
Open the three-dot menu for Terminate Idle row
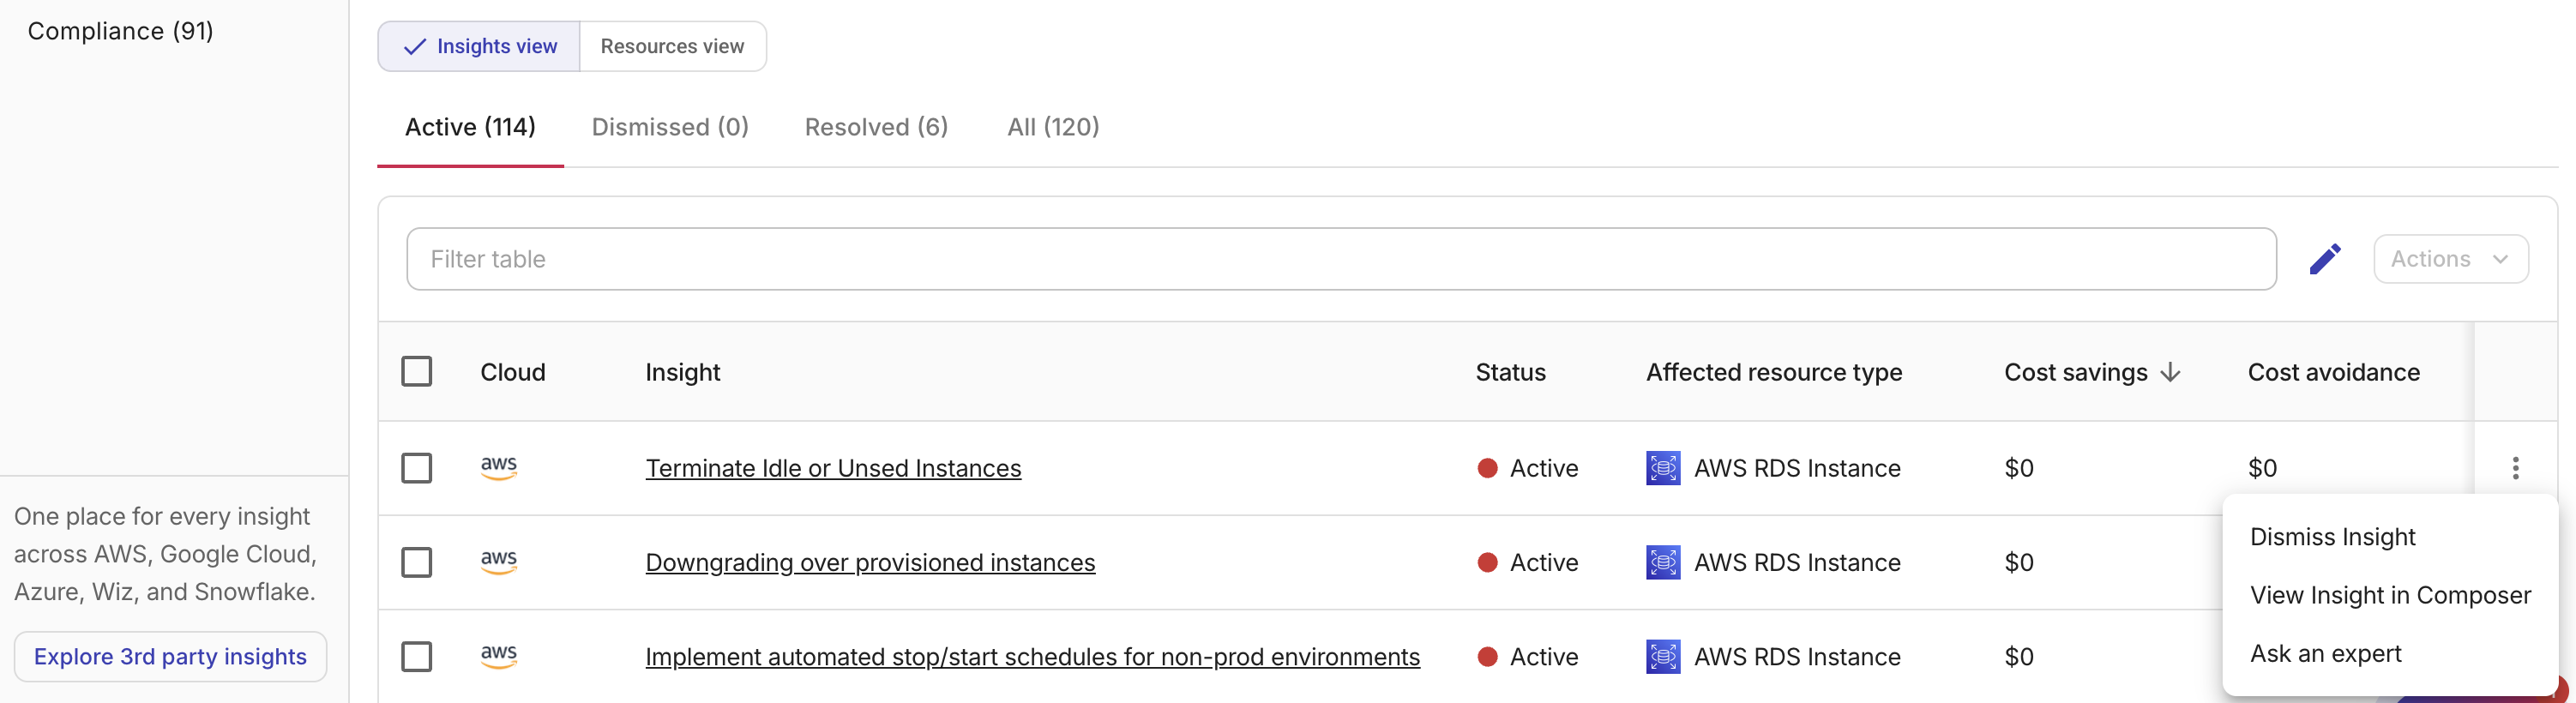2515,468
